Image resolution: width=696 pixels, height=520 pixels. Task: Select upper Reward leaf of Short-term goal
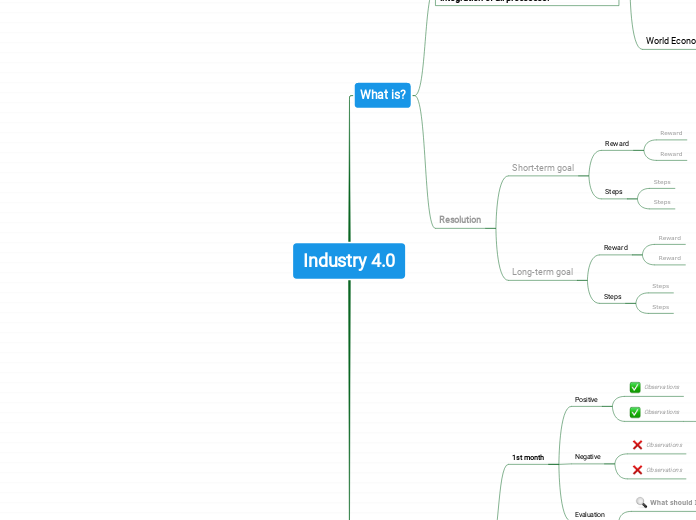click(671, 133)
